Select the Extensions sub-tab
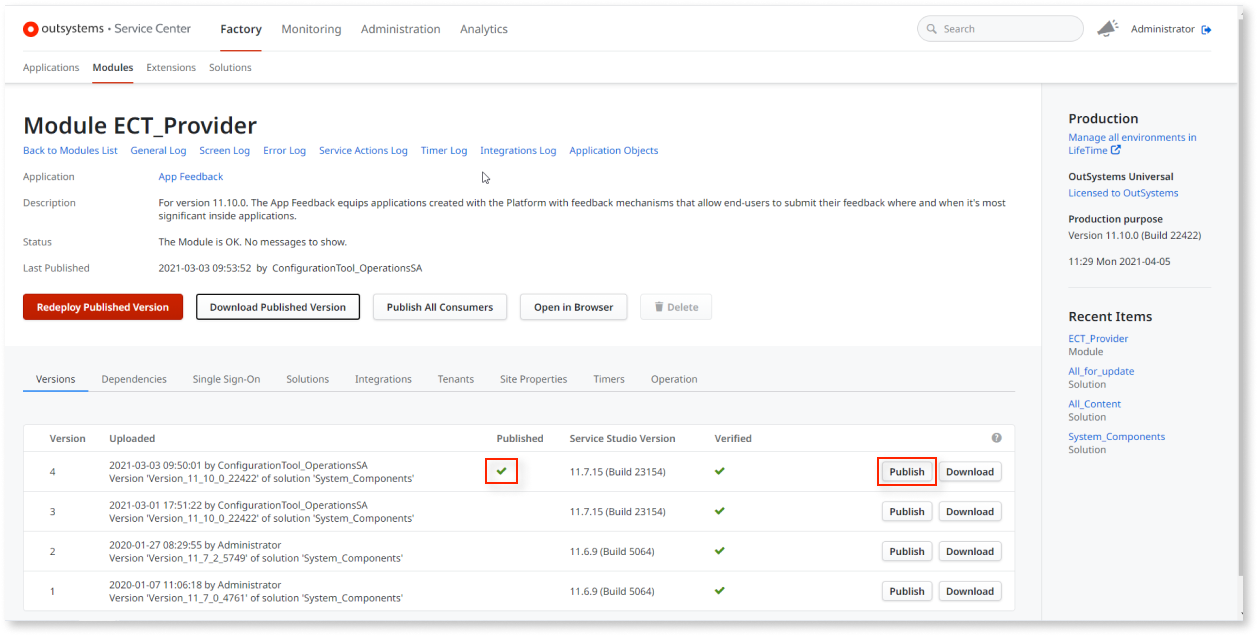1258x636 pixels. pyautogui.click(x=170, y=67)
